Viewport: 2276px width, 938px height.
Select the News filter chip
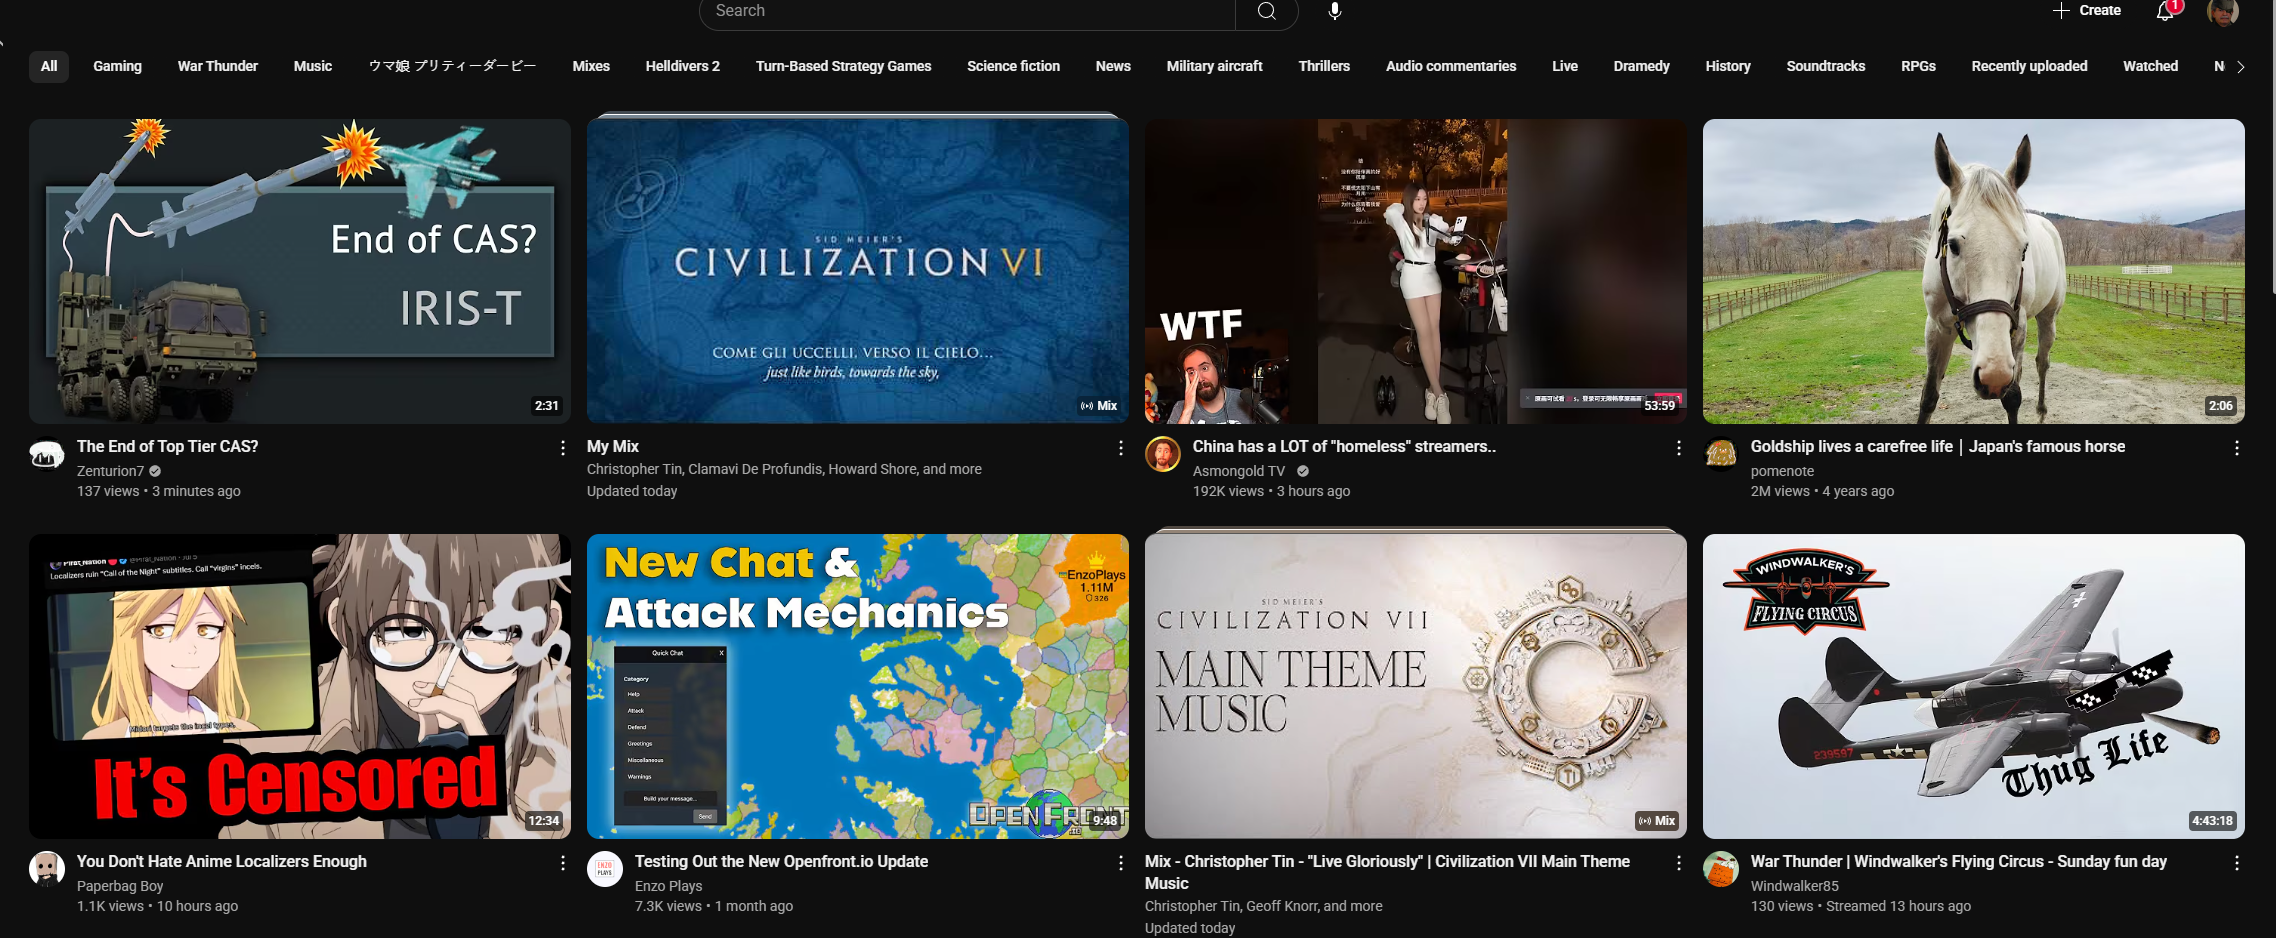click(x=1113, y=66)
